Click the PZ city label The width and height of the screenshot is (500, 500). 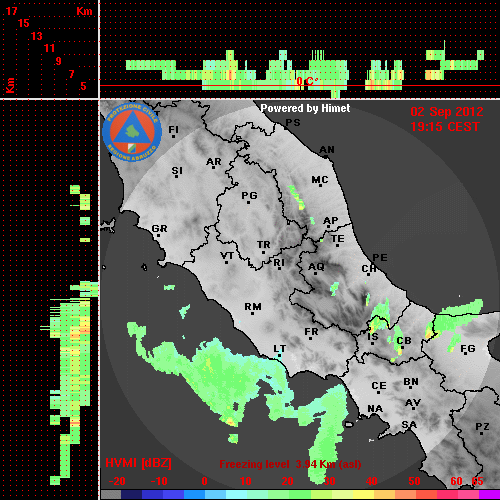[x=482, y=426]
